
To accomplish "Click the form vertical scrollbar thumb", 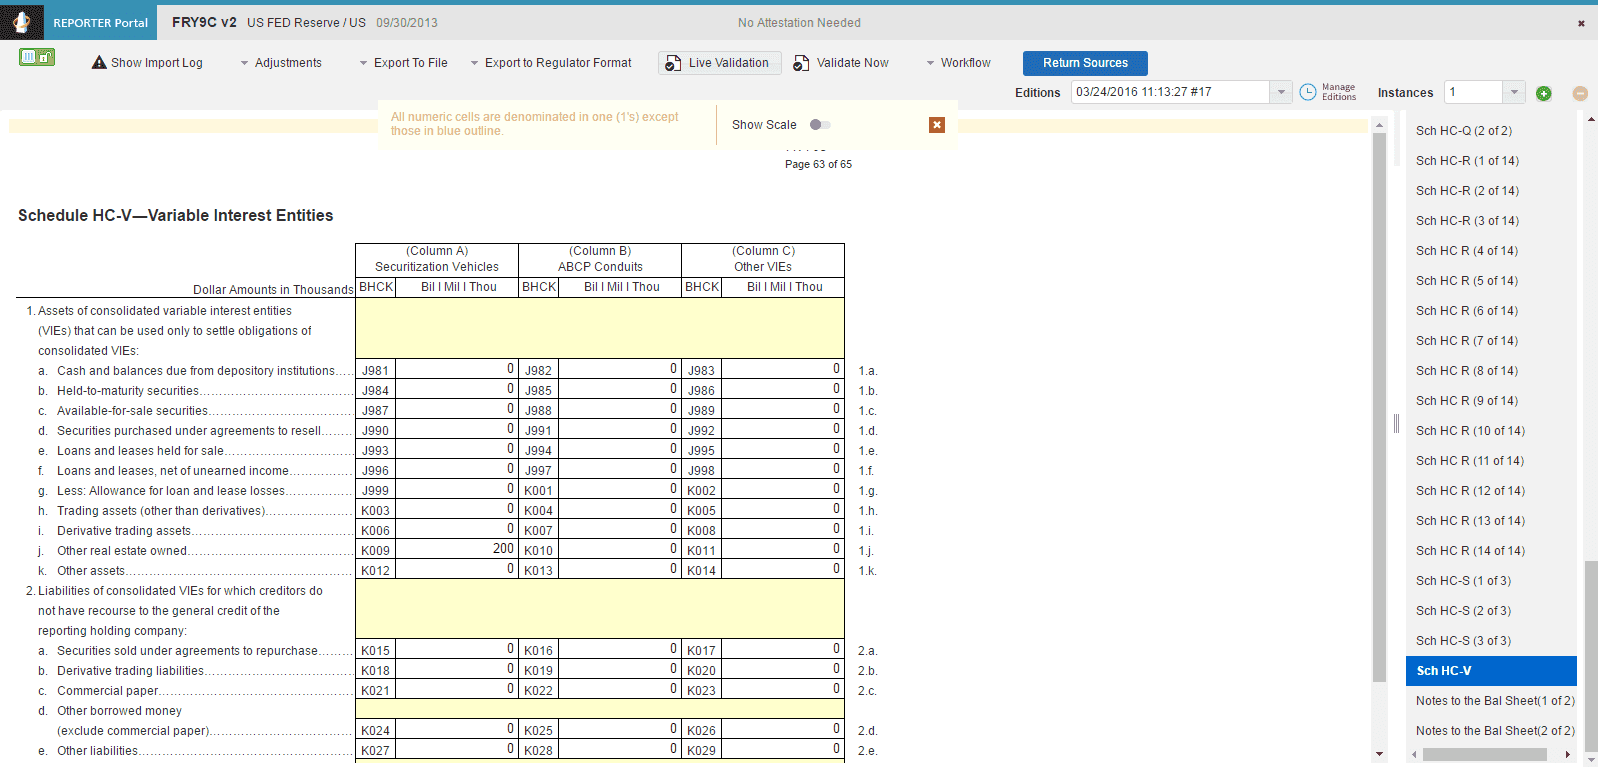I will pyautogui.click(x=1380, y=408).
